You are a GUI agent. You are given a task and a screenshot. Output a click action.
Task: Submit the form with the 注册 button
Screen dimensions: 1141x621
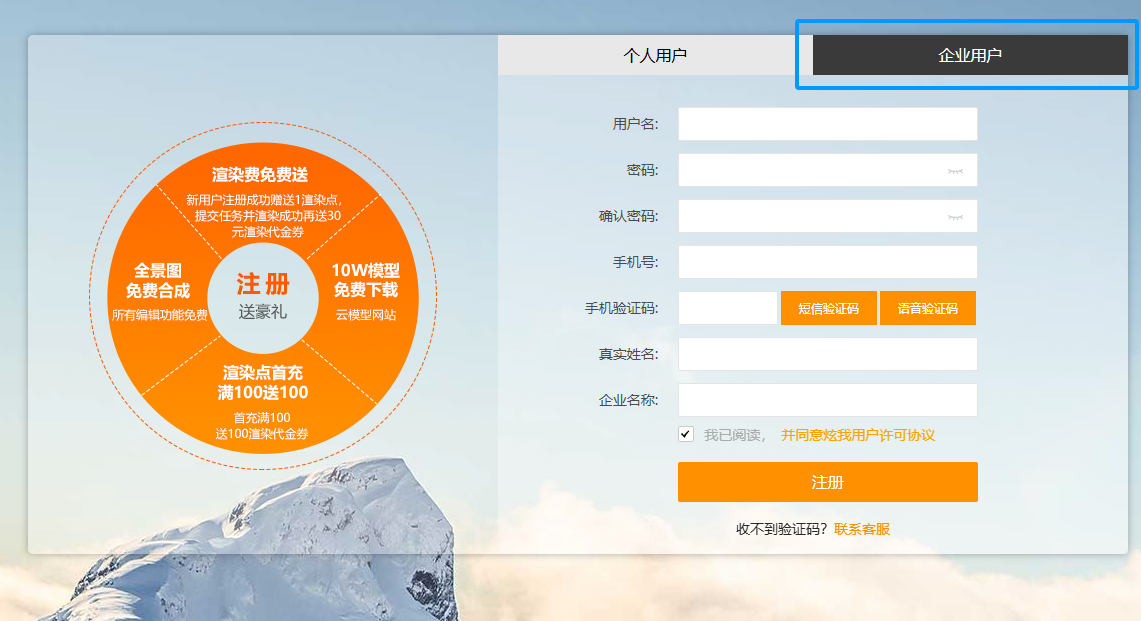827,482
